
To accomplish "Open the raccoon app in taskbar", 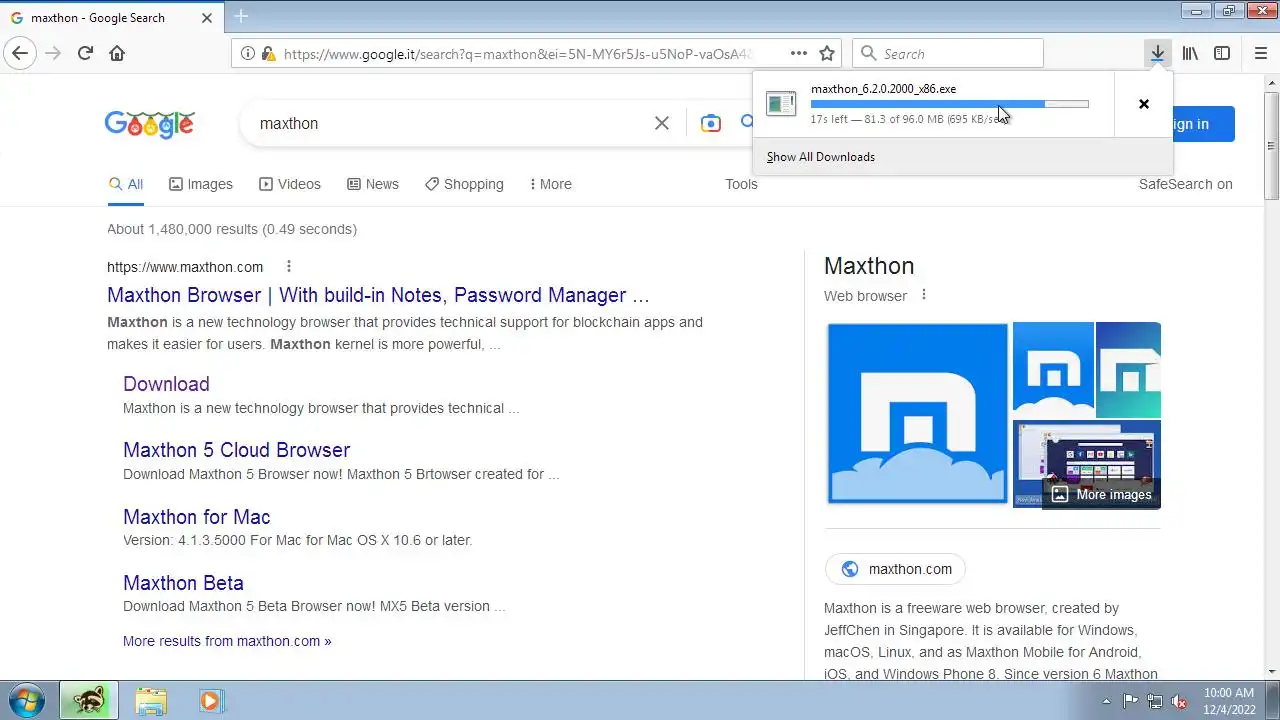I will tap(89, 700).
